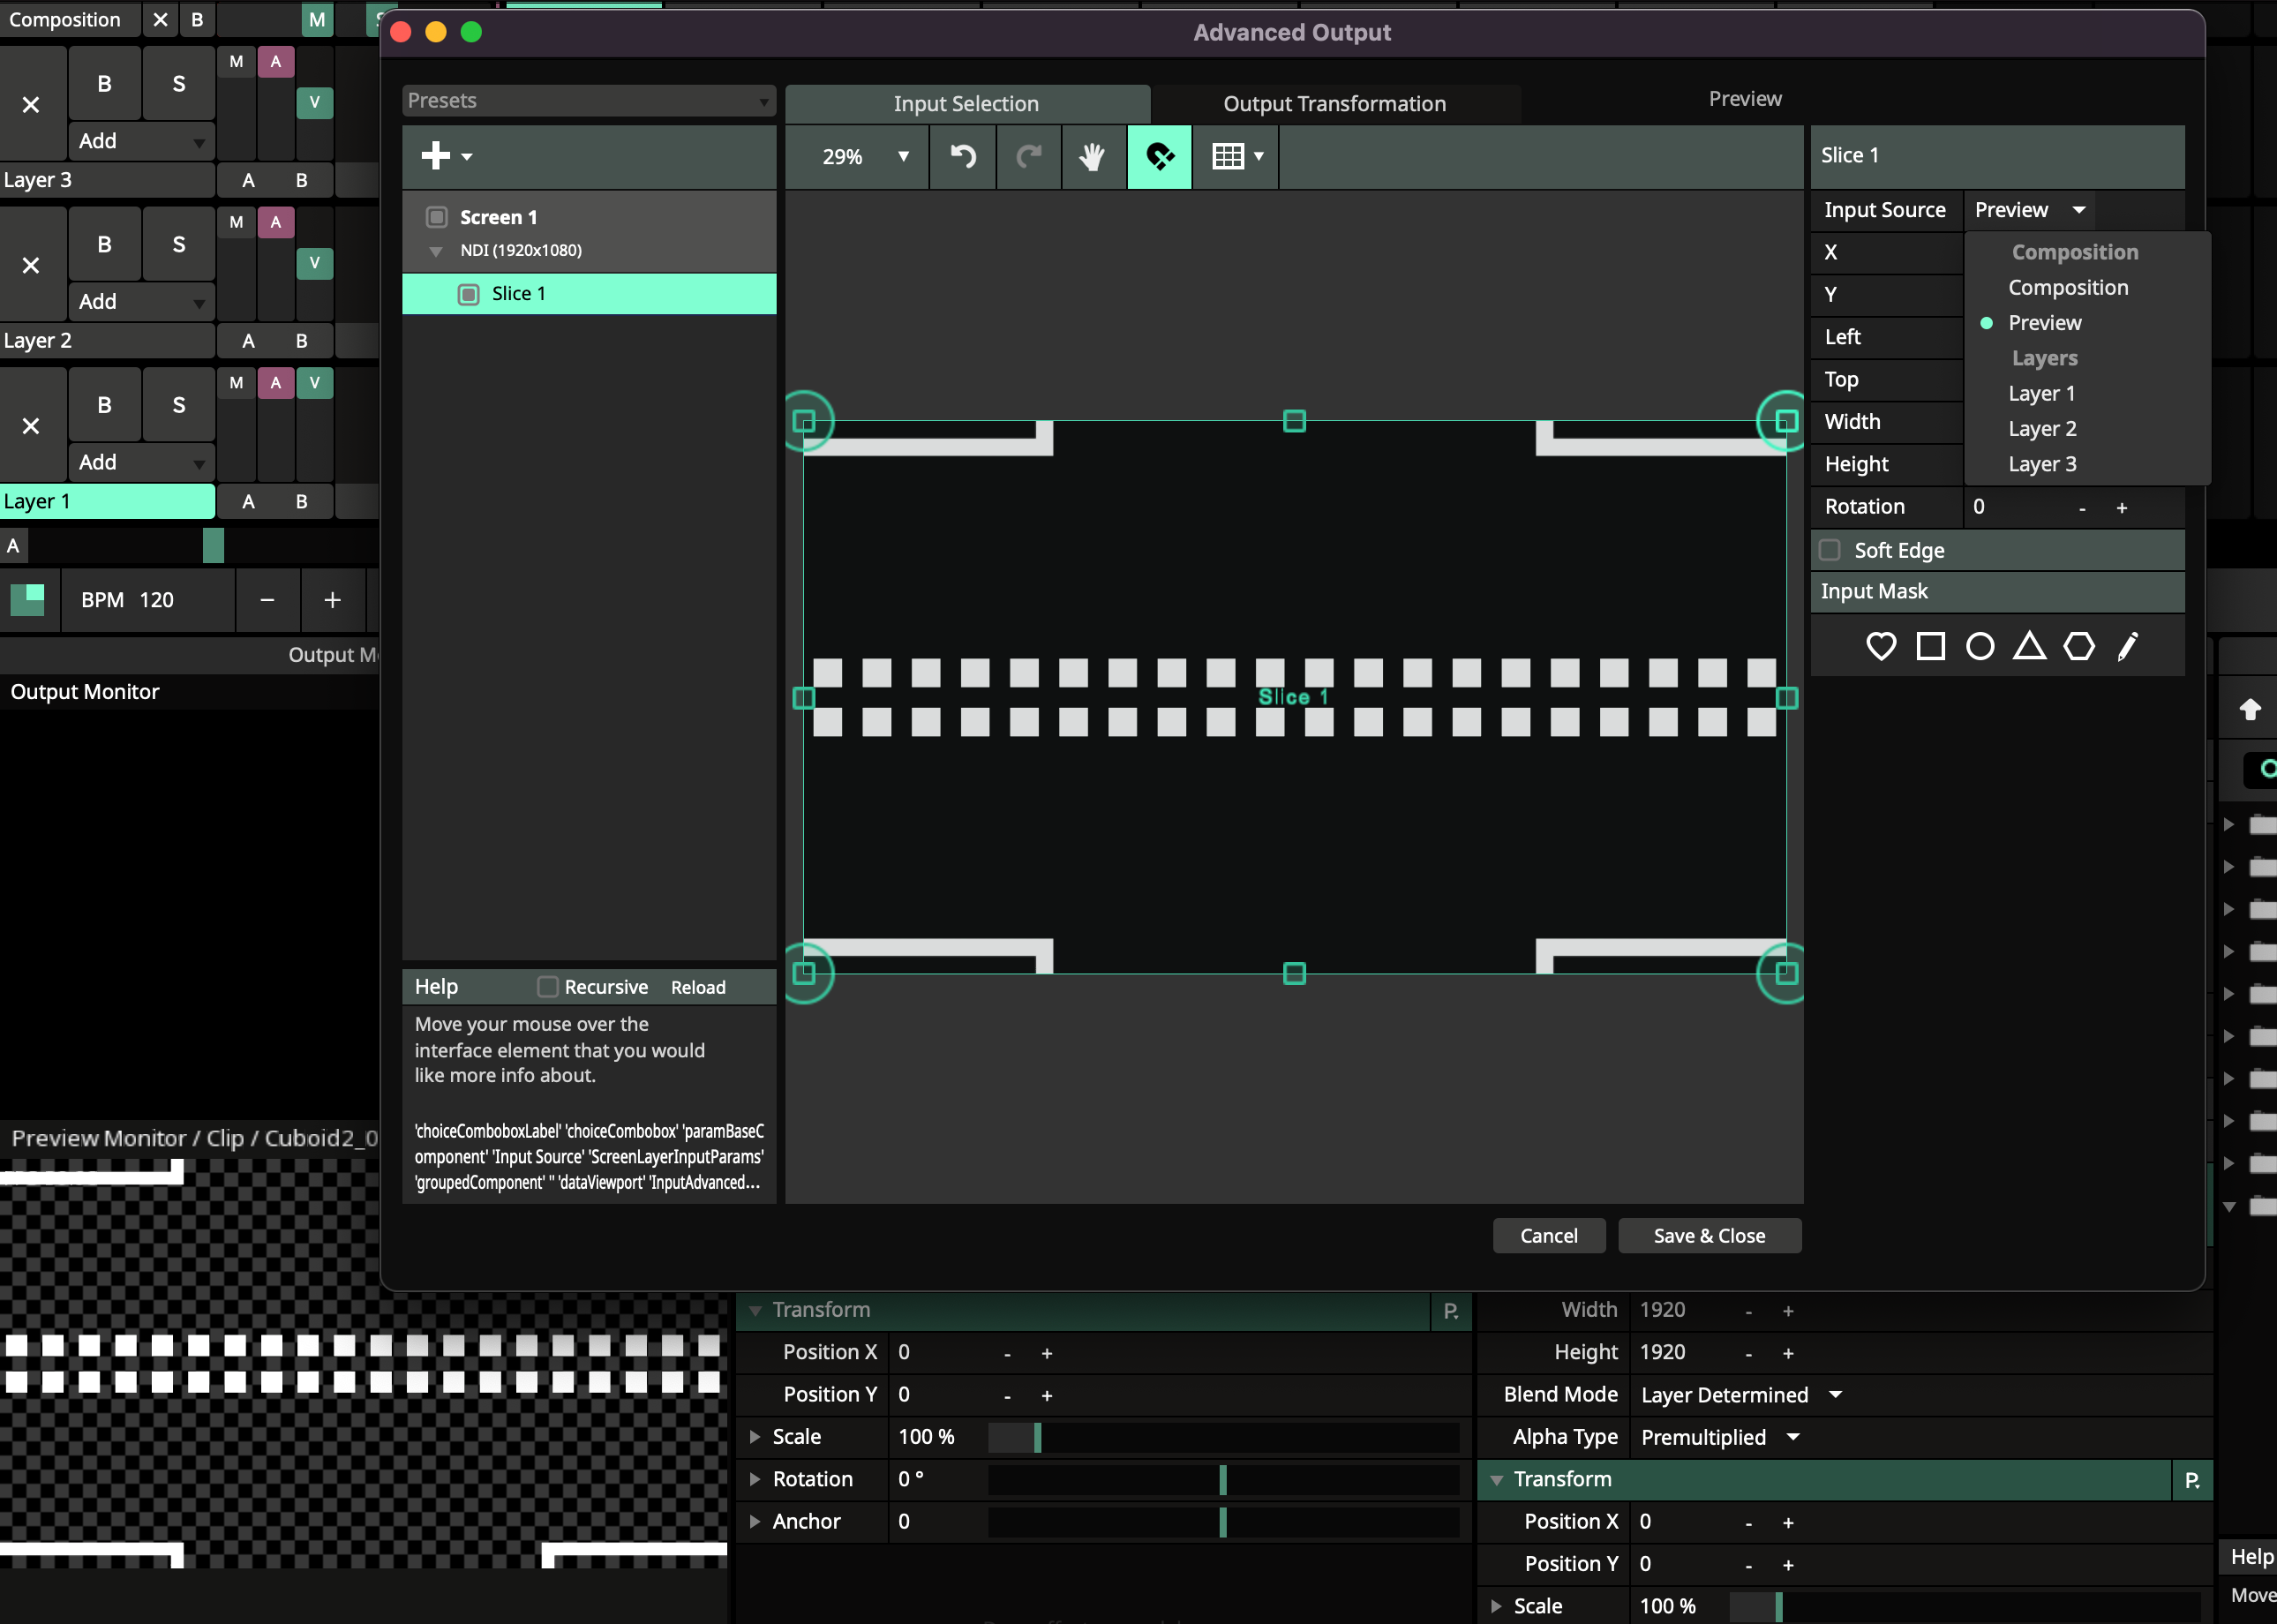Select the triangle mask shape
Viewport: 2277px width, 1624px height.
coord(2029,647)
